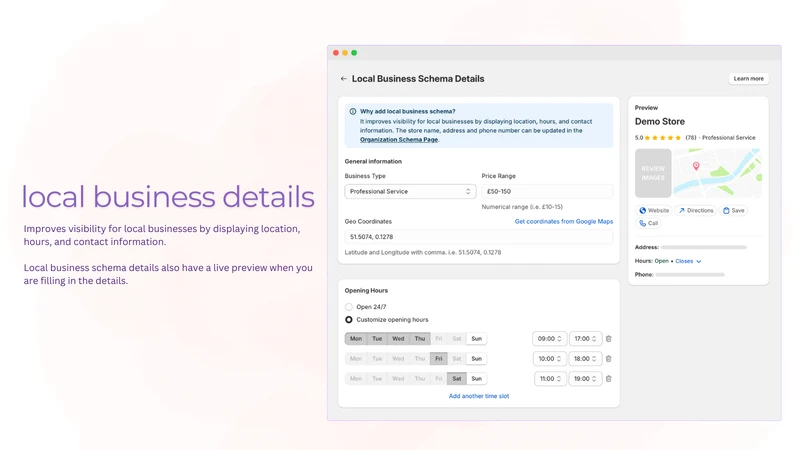Click the map thumbnail in preview

tap(717, 173)
